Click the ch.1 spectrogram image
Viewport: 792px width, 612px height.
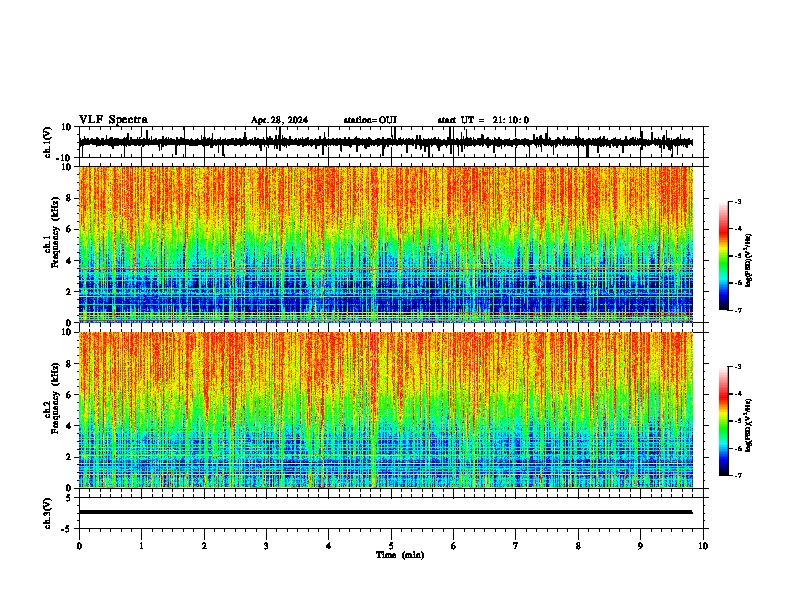[x=386, y=244]
